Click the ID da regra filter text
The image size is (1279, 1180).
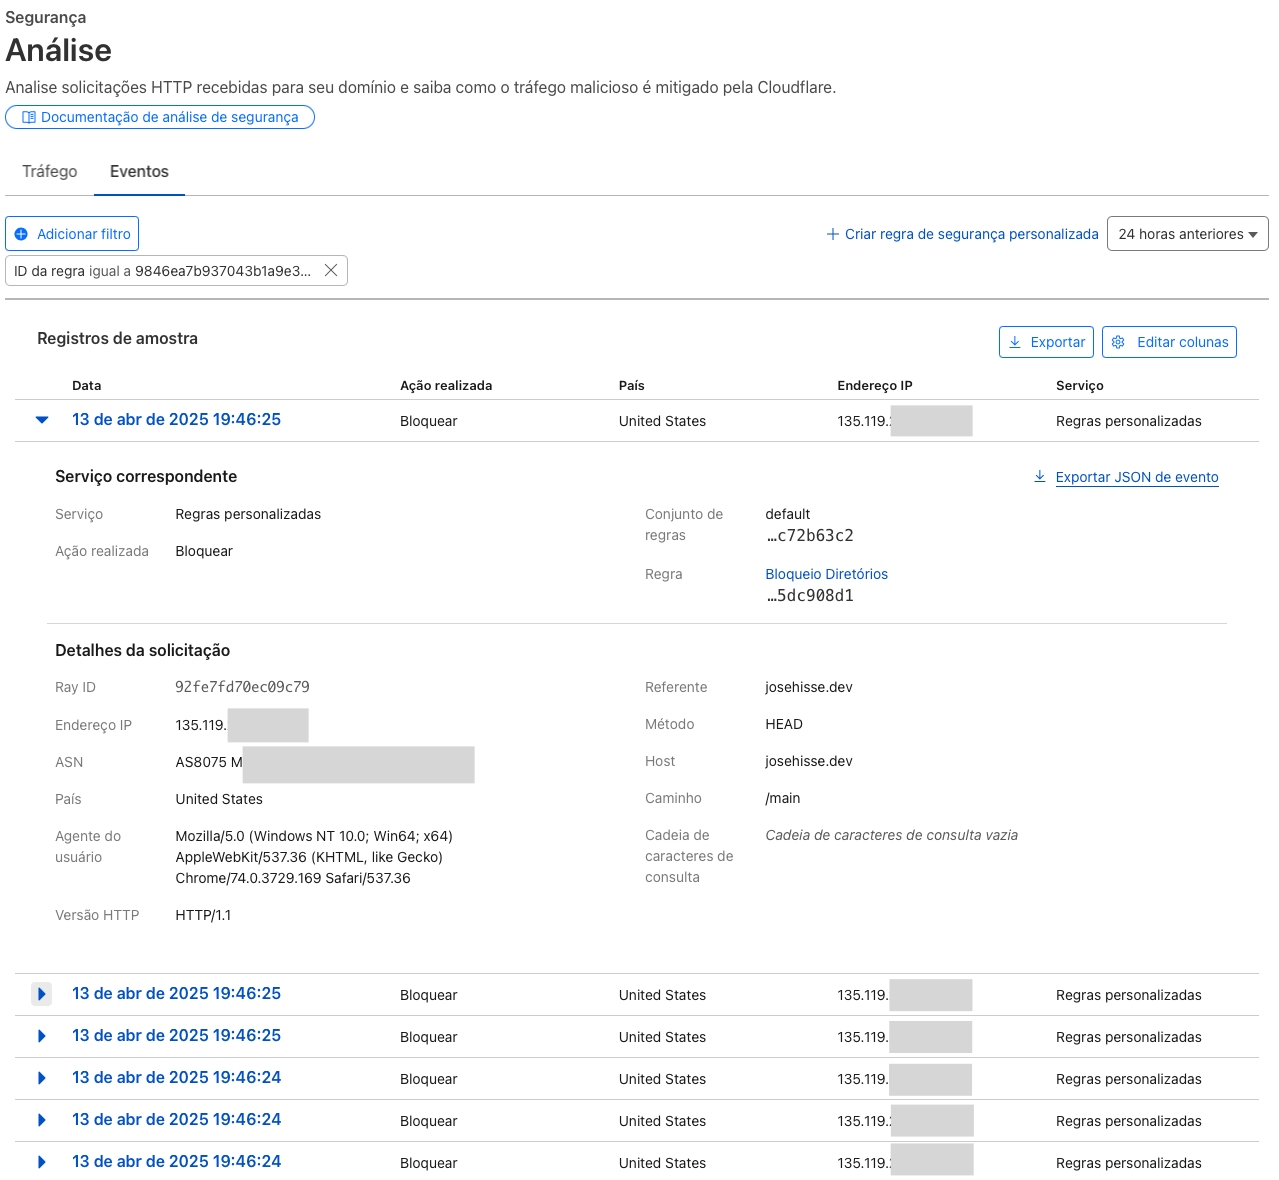coord(162,271)
